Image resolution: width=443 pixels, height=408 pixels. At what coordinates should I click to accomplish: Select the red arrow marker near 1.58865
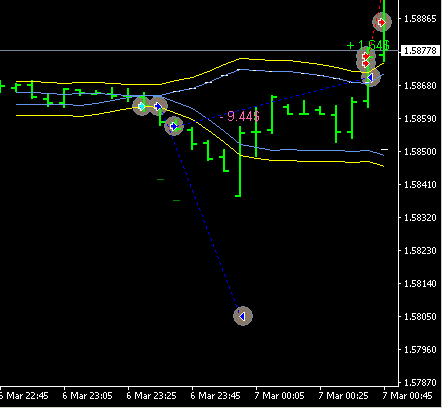click(382, 22)
